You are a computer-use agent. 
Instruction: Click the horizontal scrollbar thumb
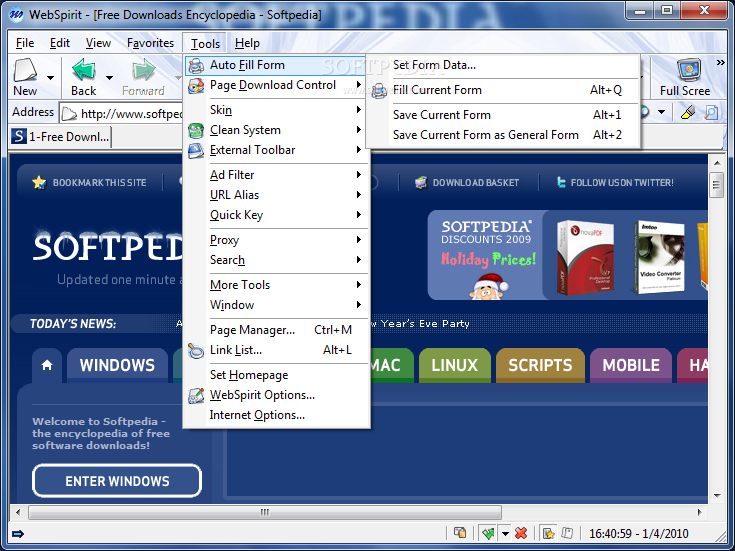(x=265, y=512)
